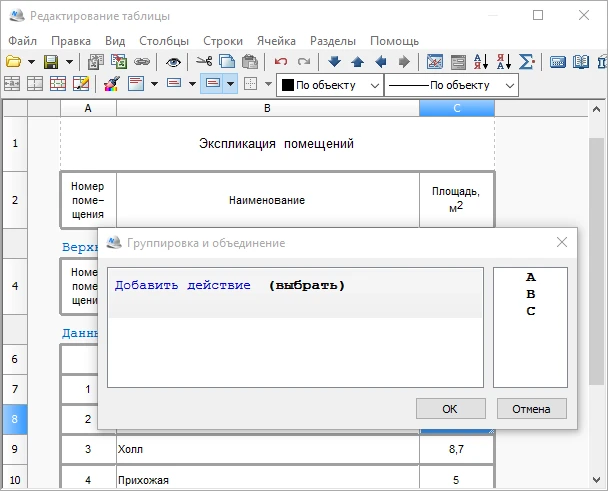The width and height of the screenshot is (608, 491).
Task: Click the 'Добавить действие' link
Action: [183, 286]
